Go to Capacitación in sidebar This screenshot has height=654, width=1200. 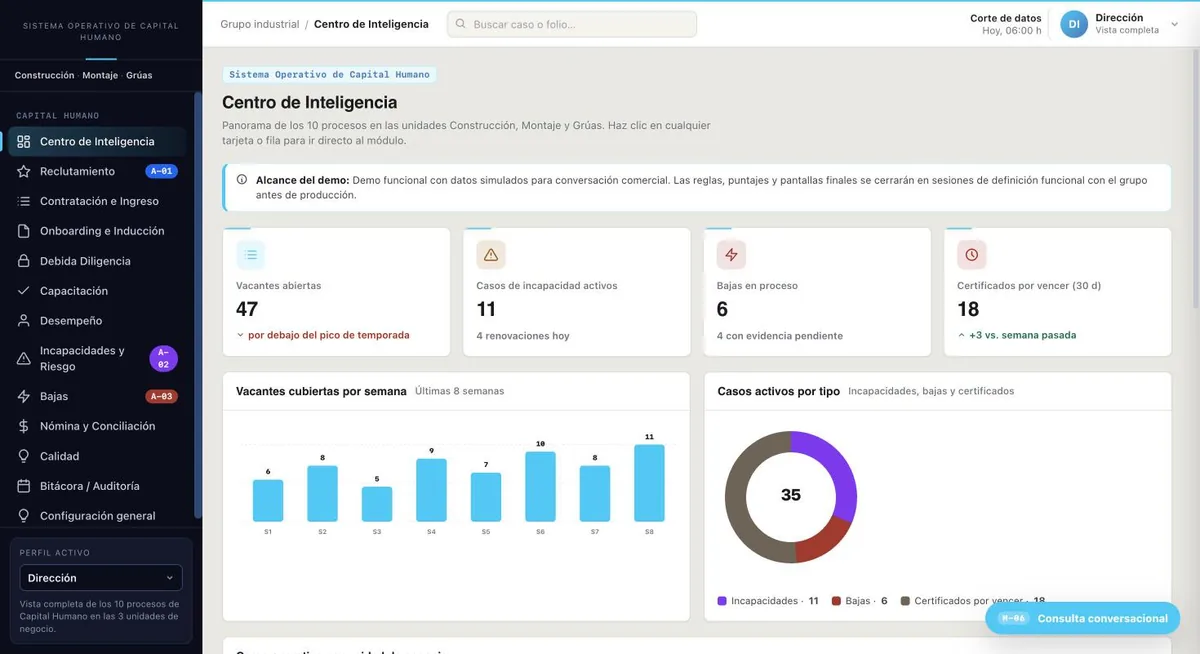[x=97, y=291]
